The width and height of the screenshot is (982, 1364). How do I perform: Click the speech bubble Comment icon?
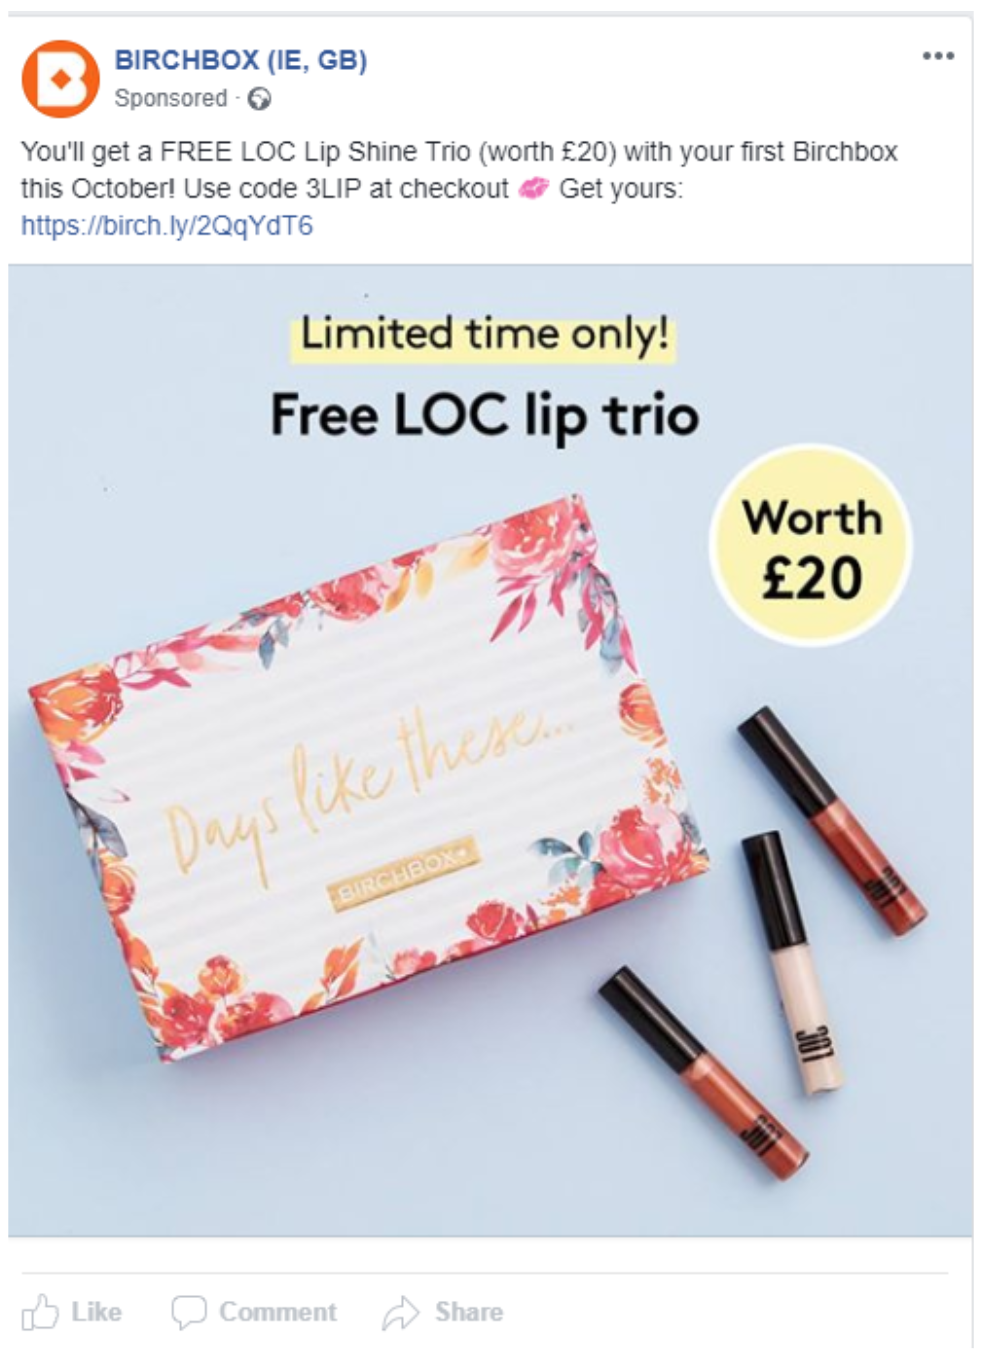pyautogui.click(x=189, y=1312)
